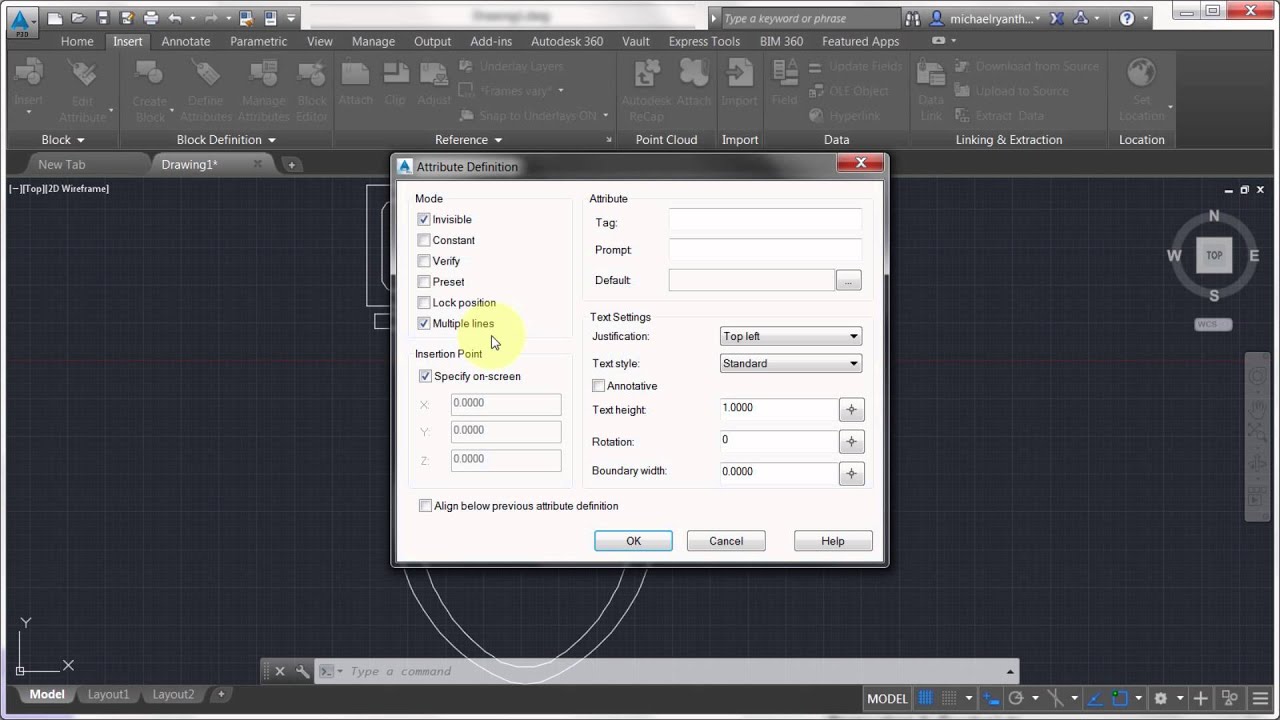Image resolution: width=1280 pixels, height=720 pixels.
Task: Check the Verify mode checkbox
Action: click(424, 261)
